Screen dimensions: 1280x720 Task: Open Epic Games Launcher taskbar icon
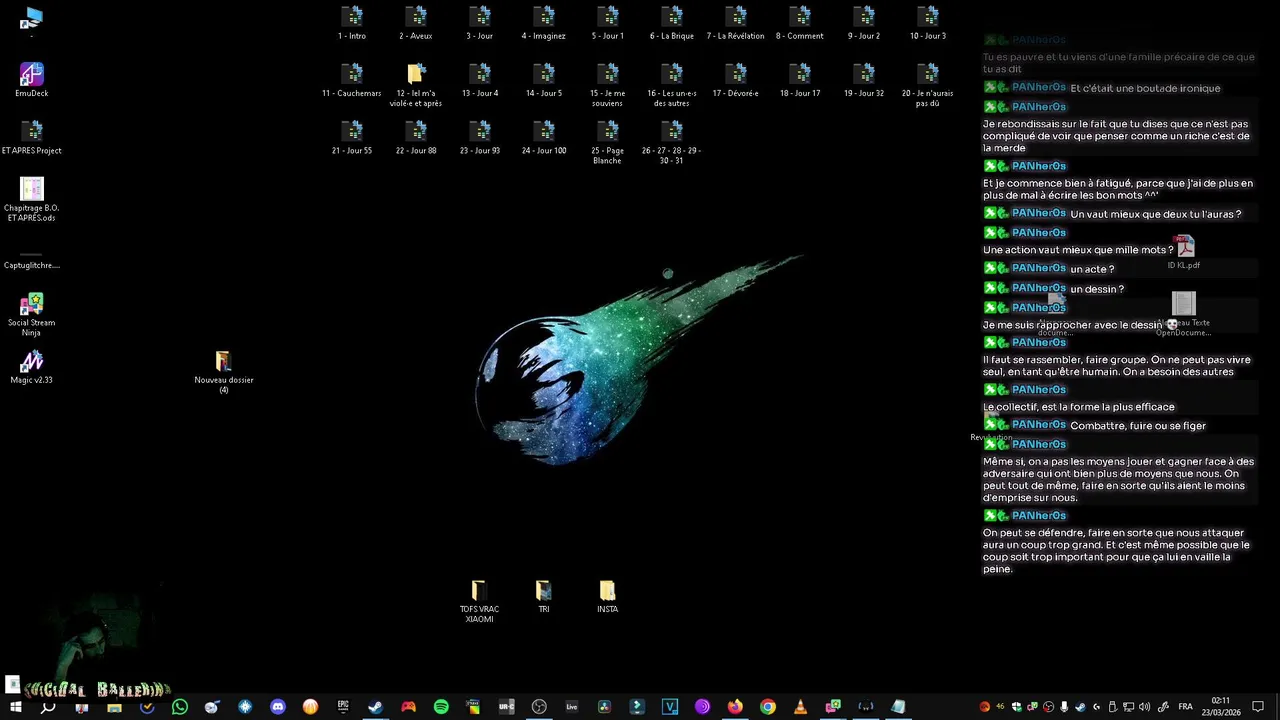click(x=343, y=707)
